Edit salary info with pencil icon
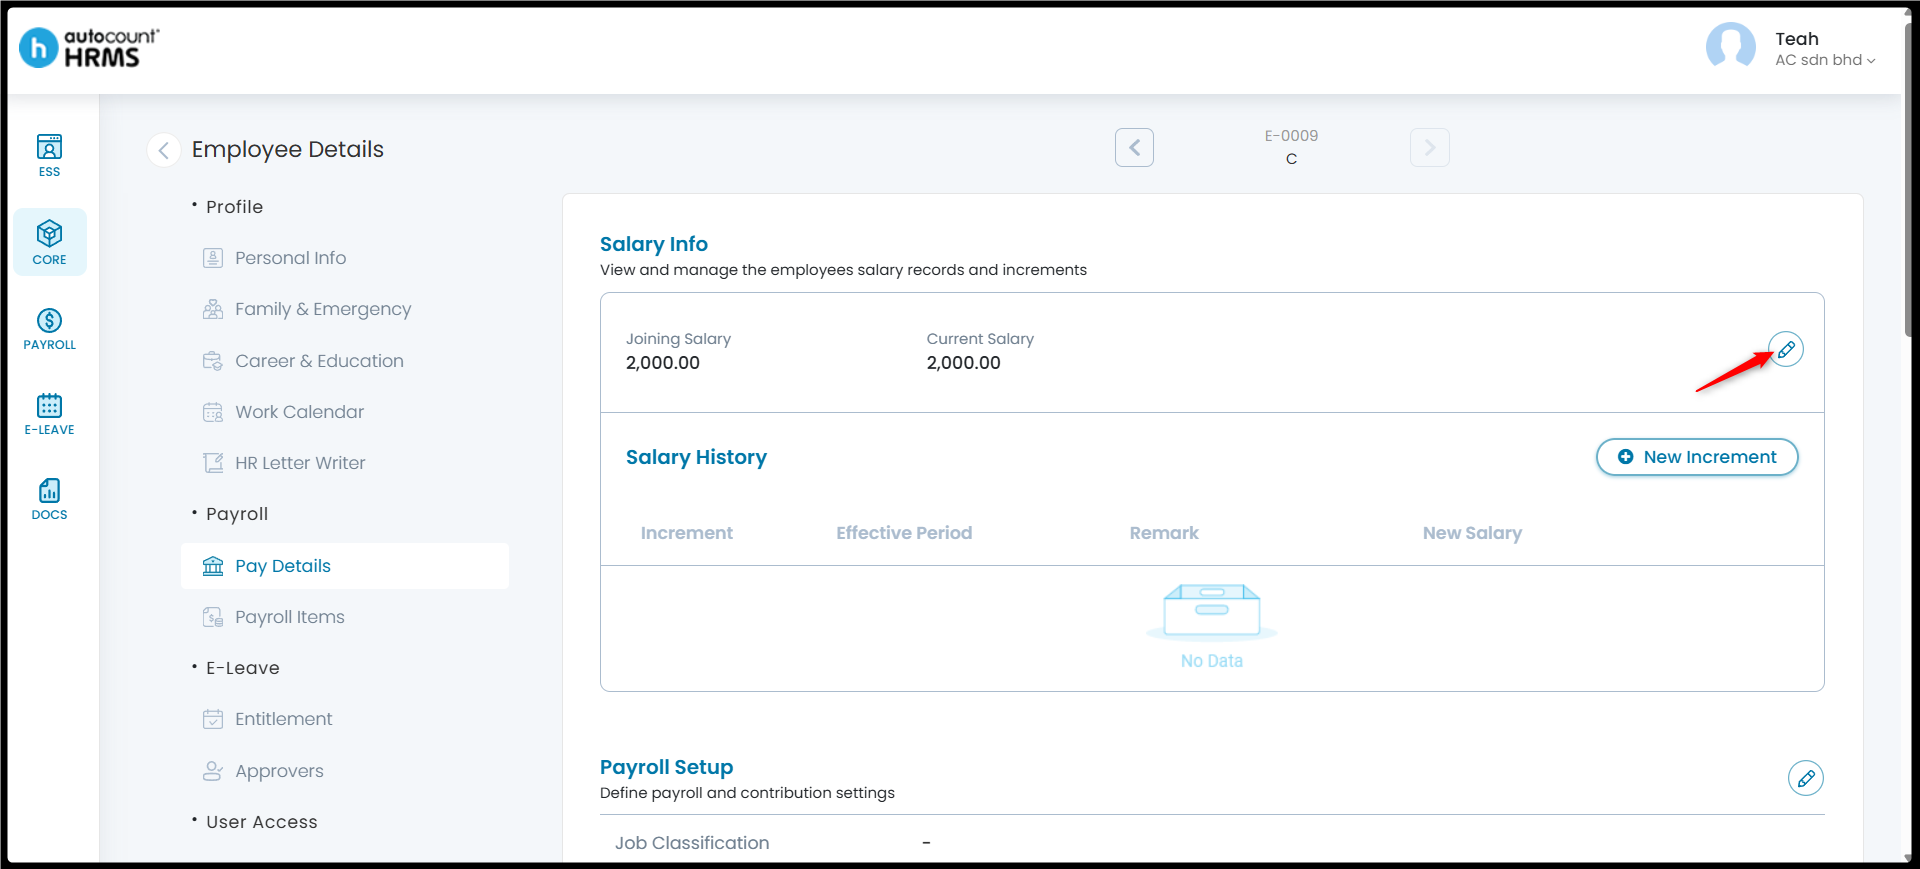This screenshot has width=1920, height=869. pos(1785,349)
